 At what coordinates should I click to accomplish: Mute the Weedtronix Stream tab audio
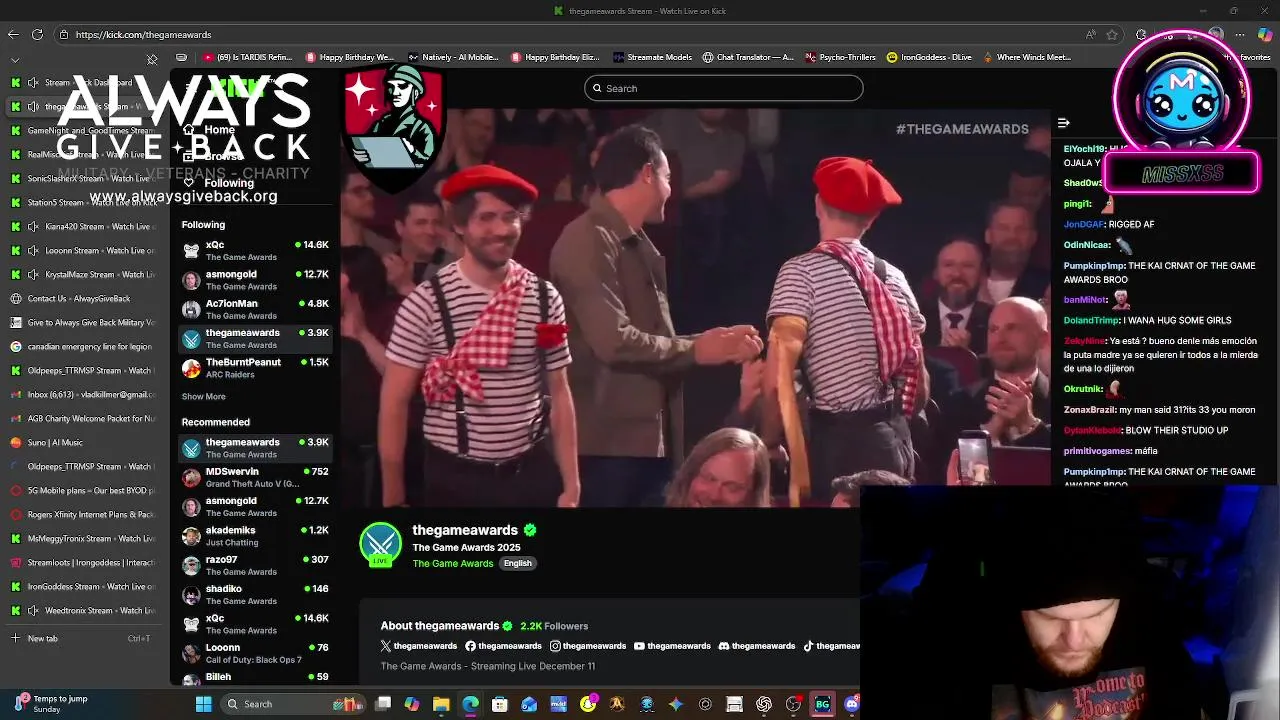[34, 611]
